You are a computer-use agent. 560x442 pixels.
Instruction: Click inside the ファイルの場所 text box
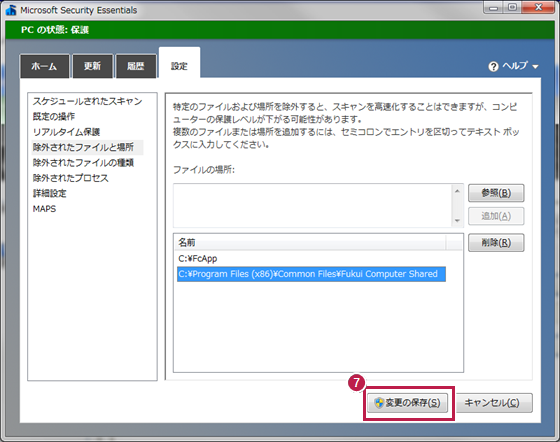312,206
